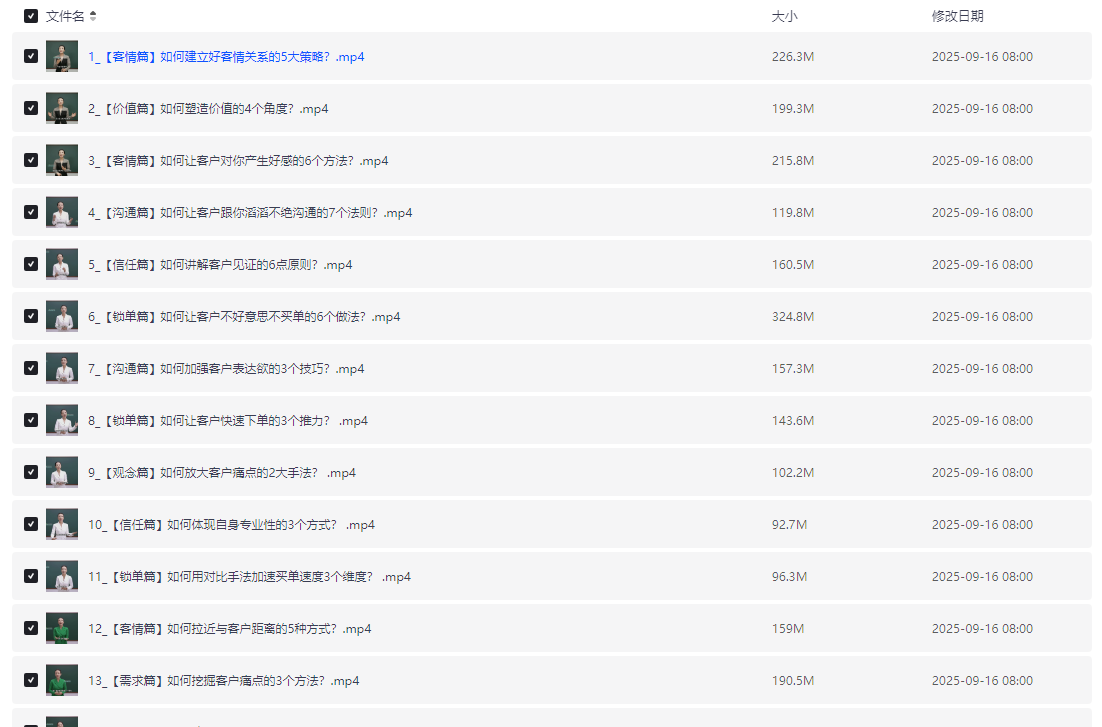Click the 文件名 column header label
Viewport: 1102px width, 727px height.
[x=65, y=16]
